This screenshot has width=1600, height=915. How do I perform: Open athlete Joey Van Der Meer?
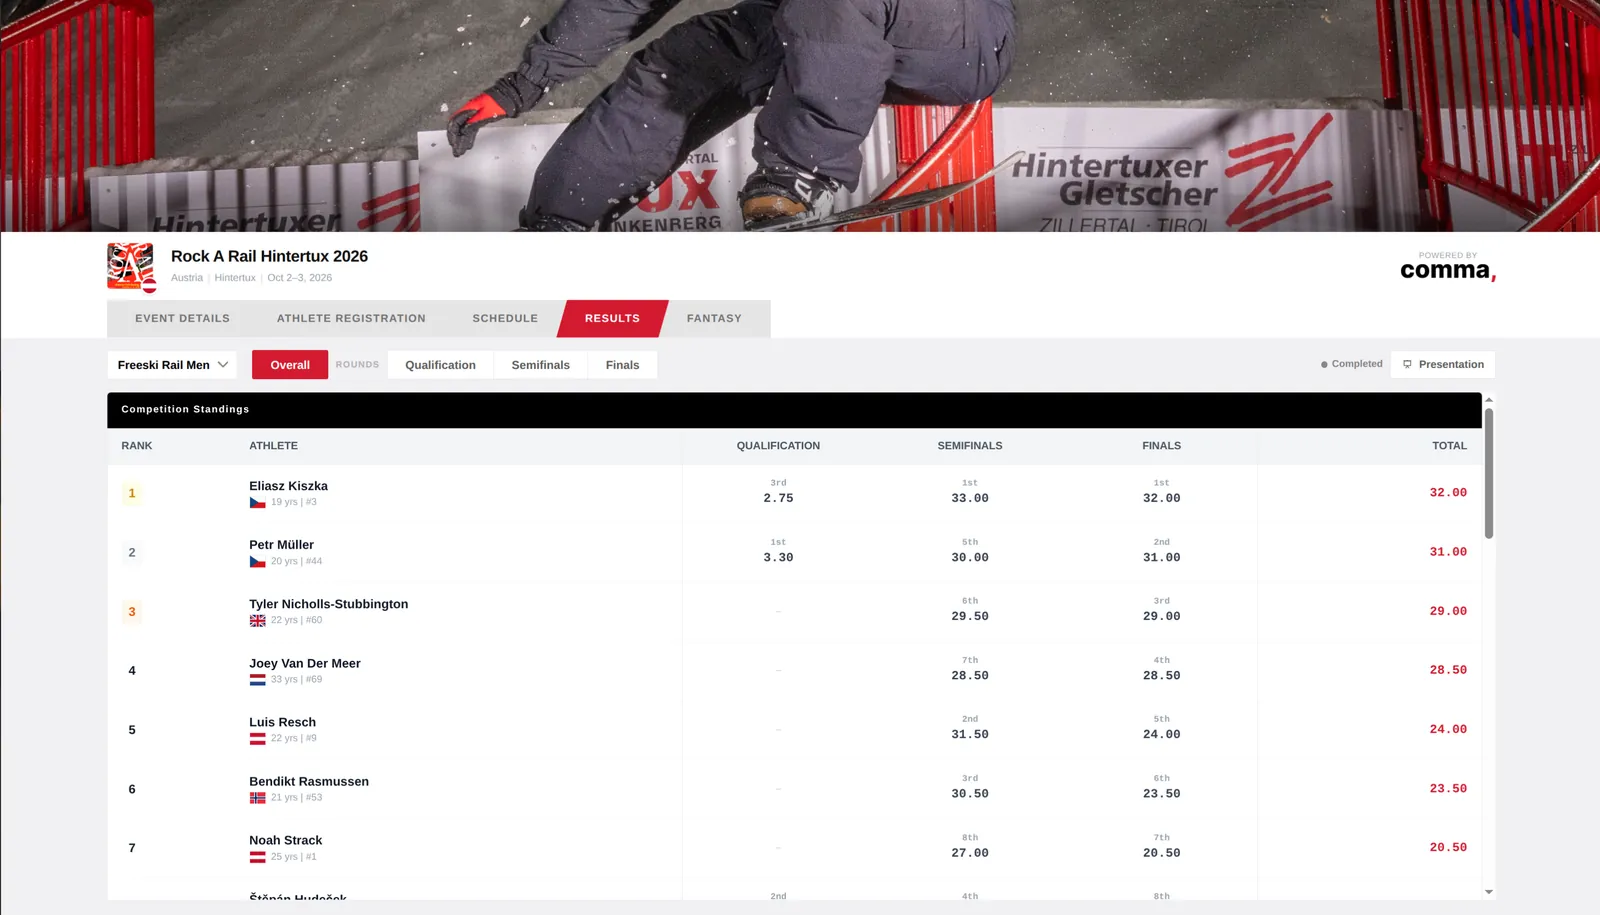(305, 663)
